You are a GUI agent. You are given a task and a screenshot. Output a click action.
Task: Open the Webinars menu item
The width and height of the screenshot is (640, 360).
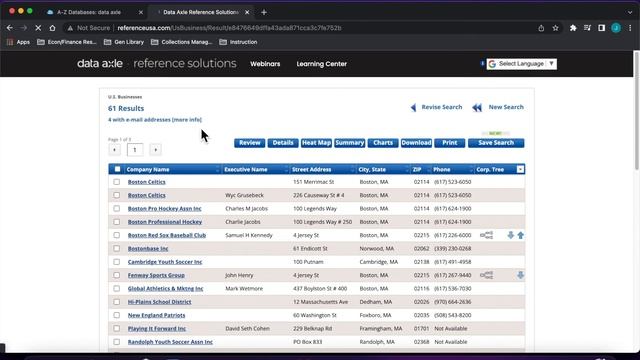[265, 64]
